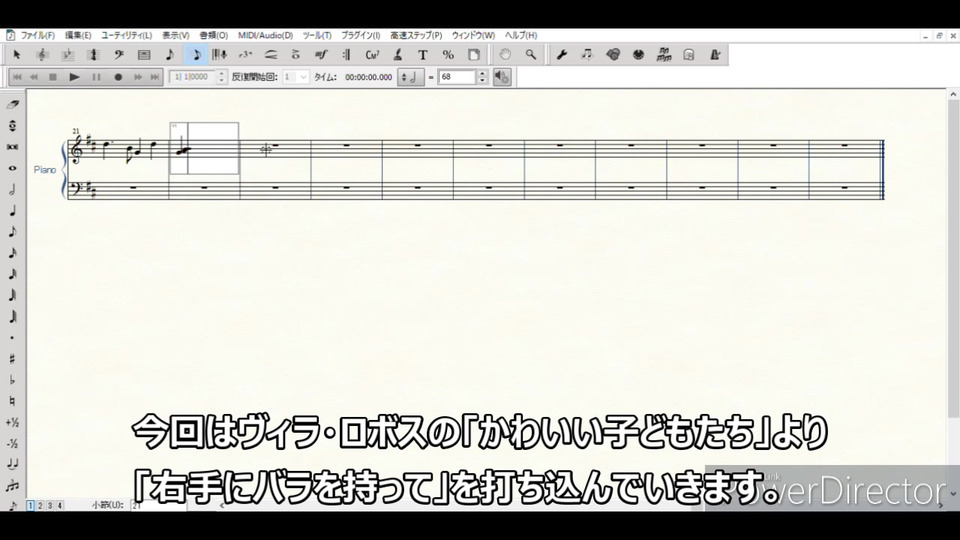Rewind to the beginning

[x=17, y=77]
